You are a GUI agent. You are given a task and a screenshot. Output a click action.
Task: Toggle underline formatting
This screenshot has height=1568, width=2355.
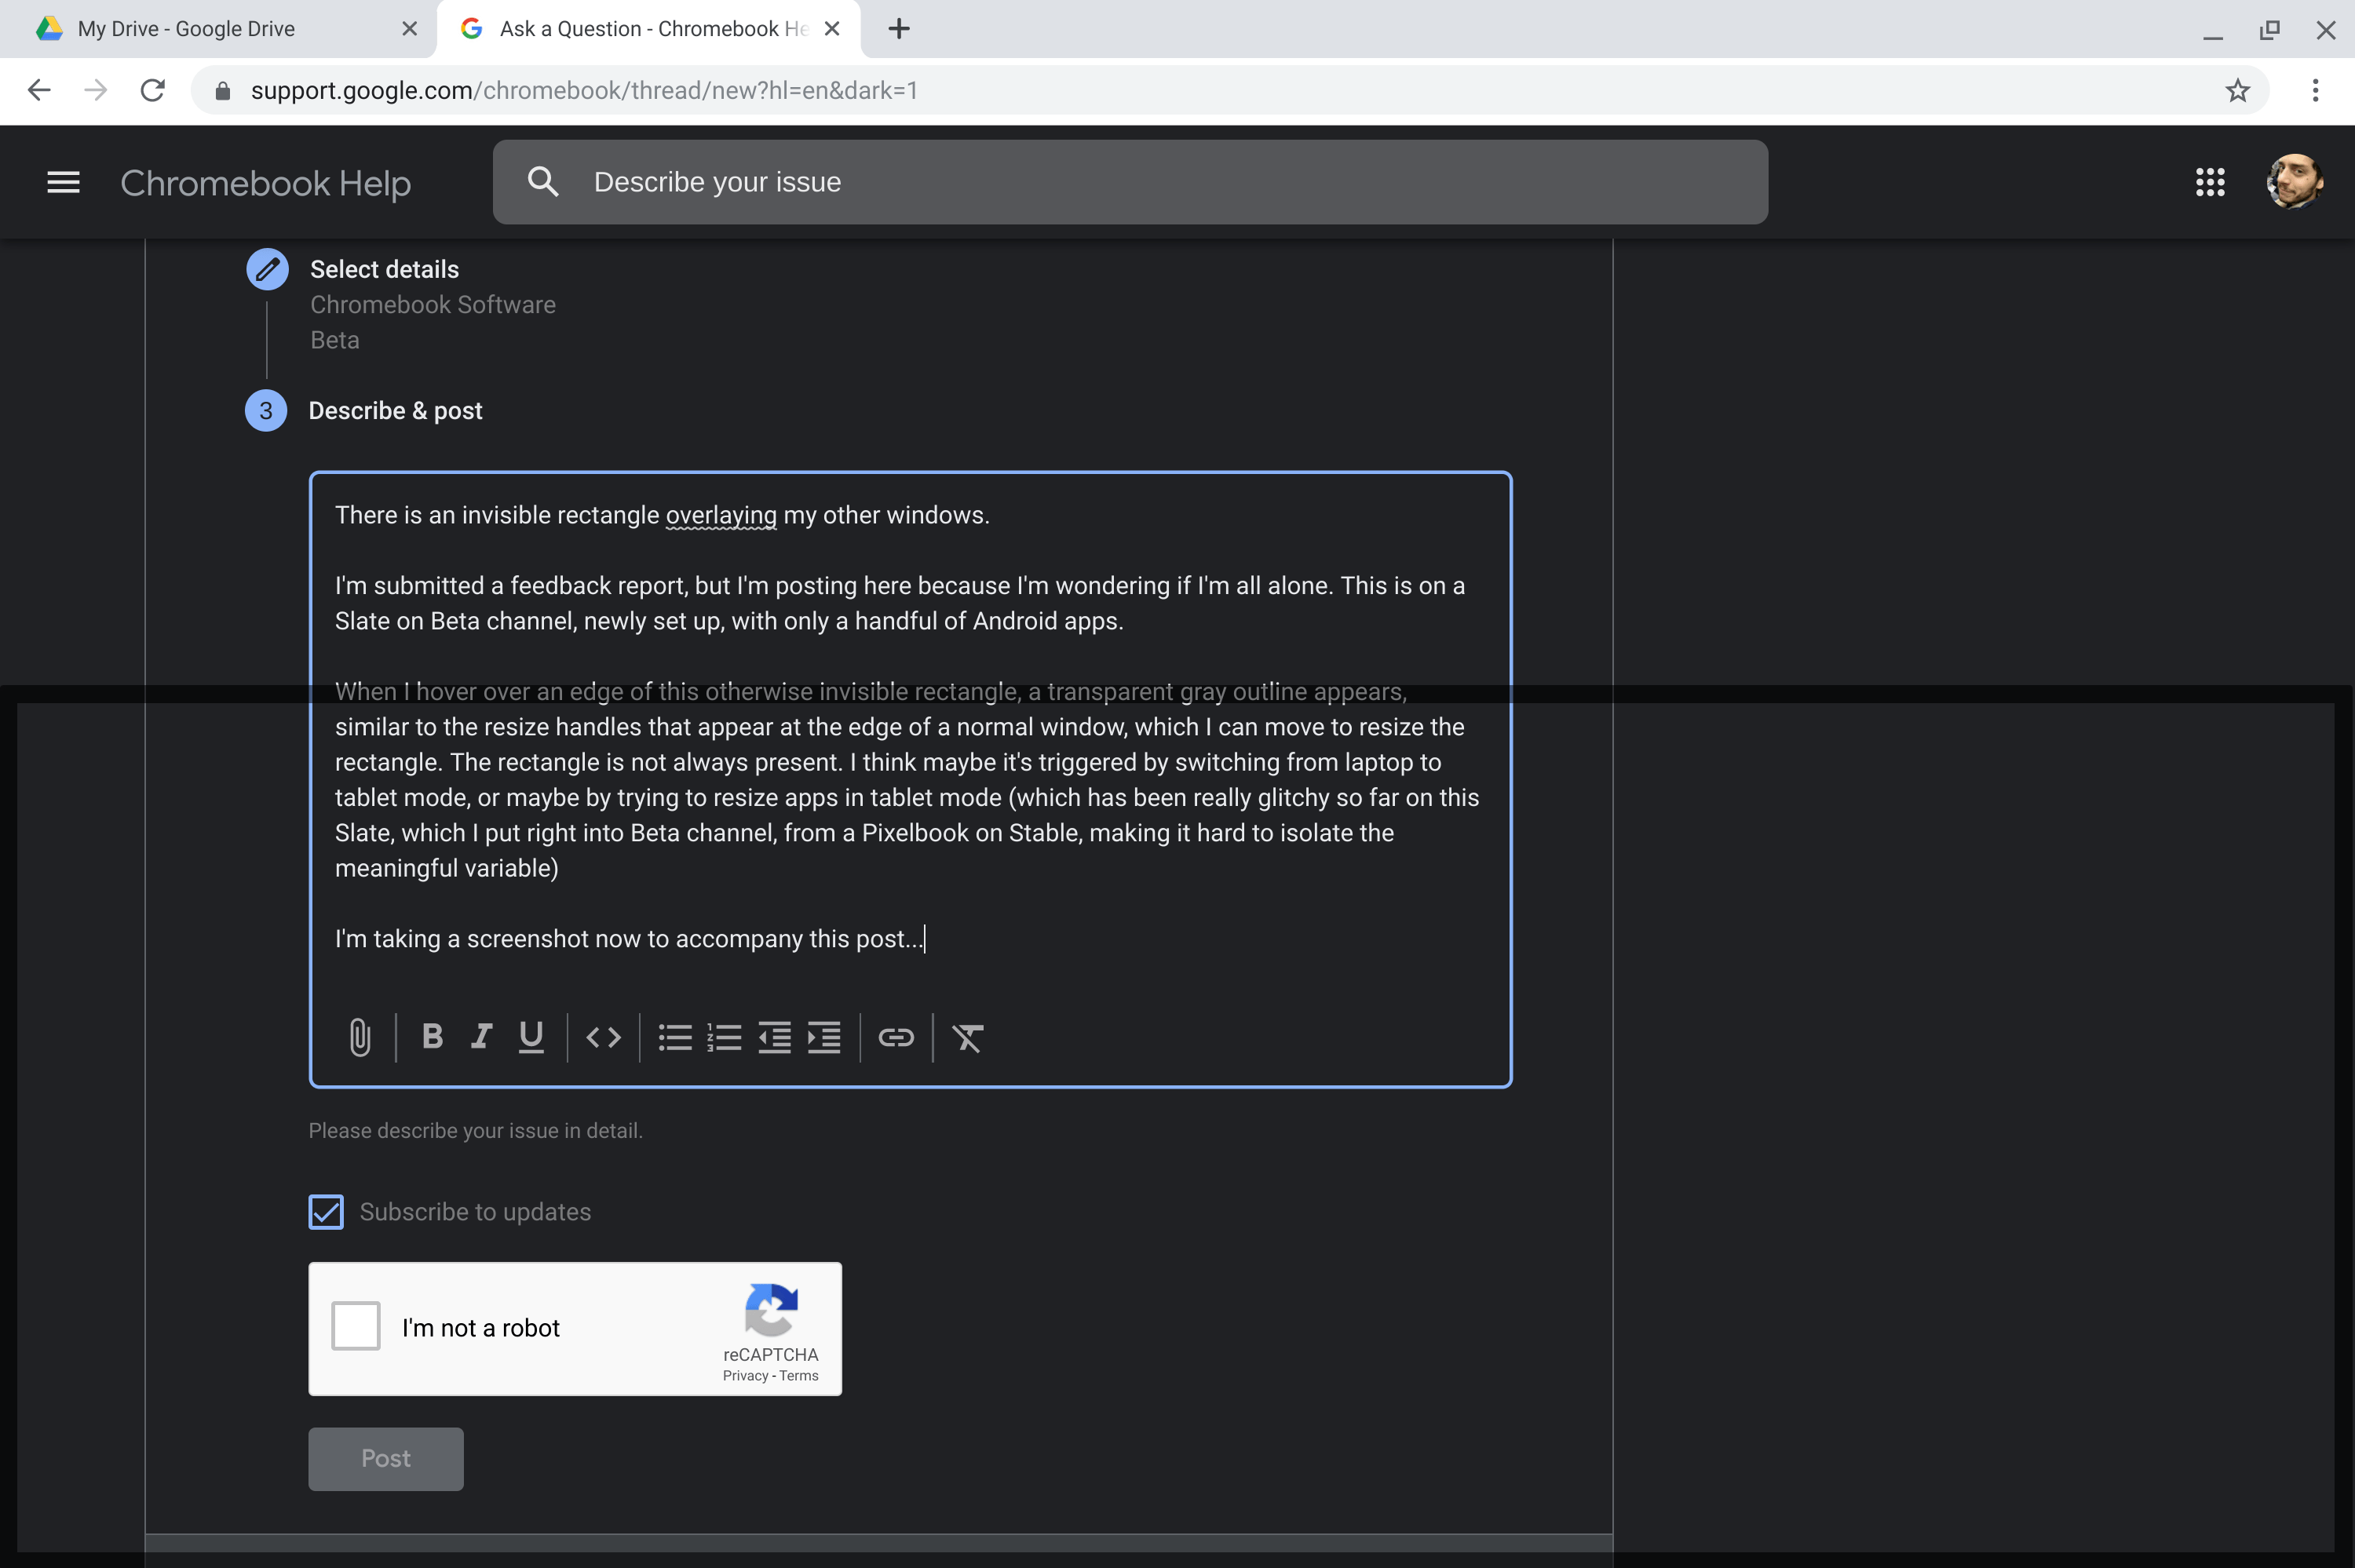pyautogui.click(x=530, y=1038)
